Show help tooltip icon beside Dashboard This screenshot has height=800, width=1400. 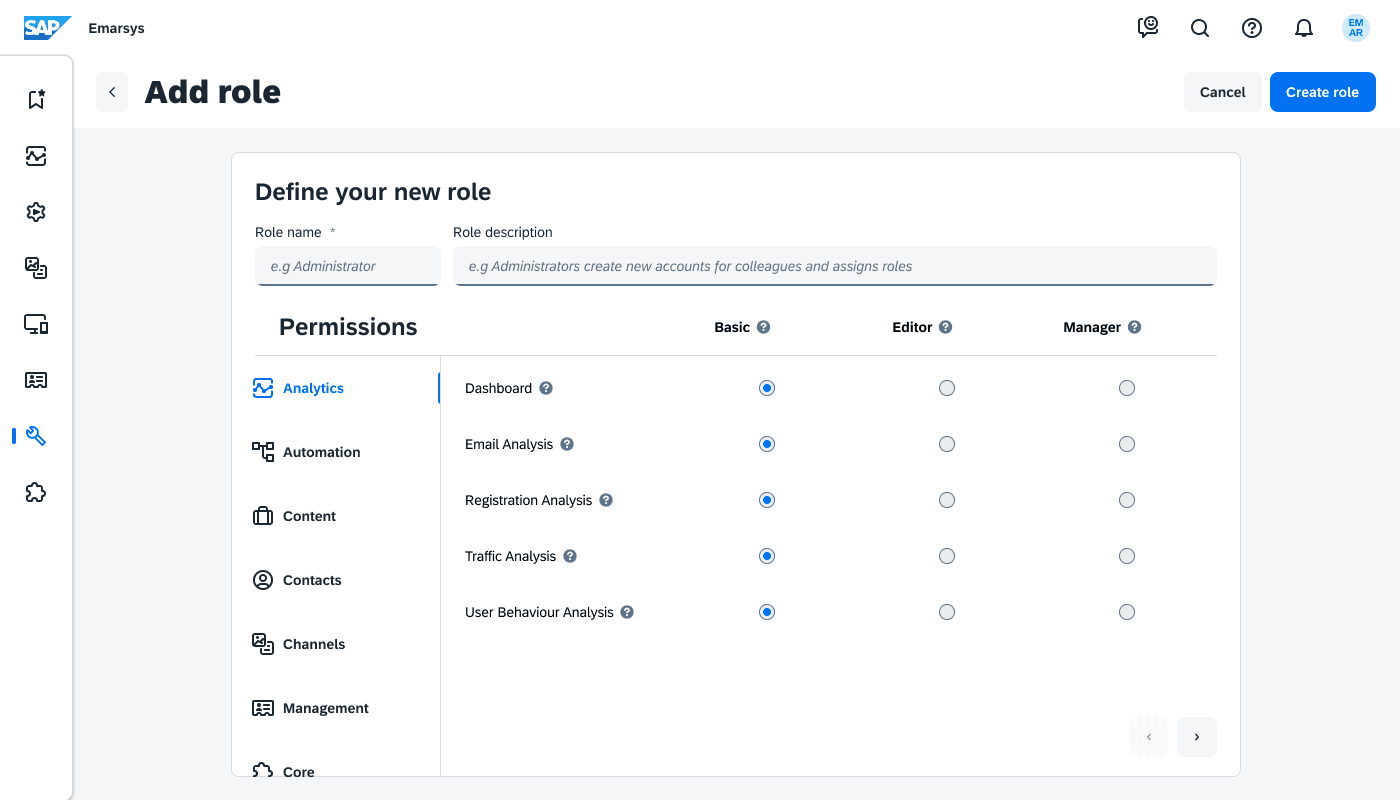point(546,388)
